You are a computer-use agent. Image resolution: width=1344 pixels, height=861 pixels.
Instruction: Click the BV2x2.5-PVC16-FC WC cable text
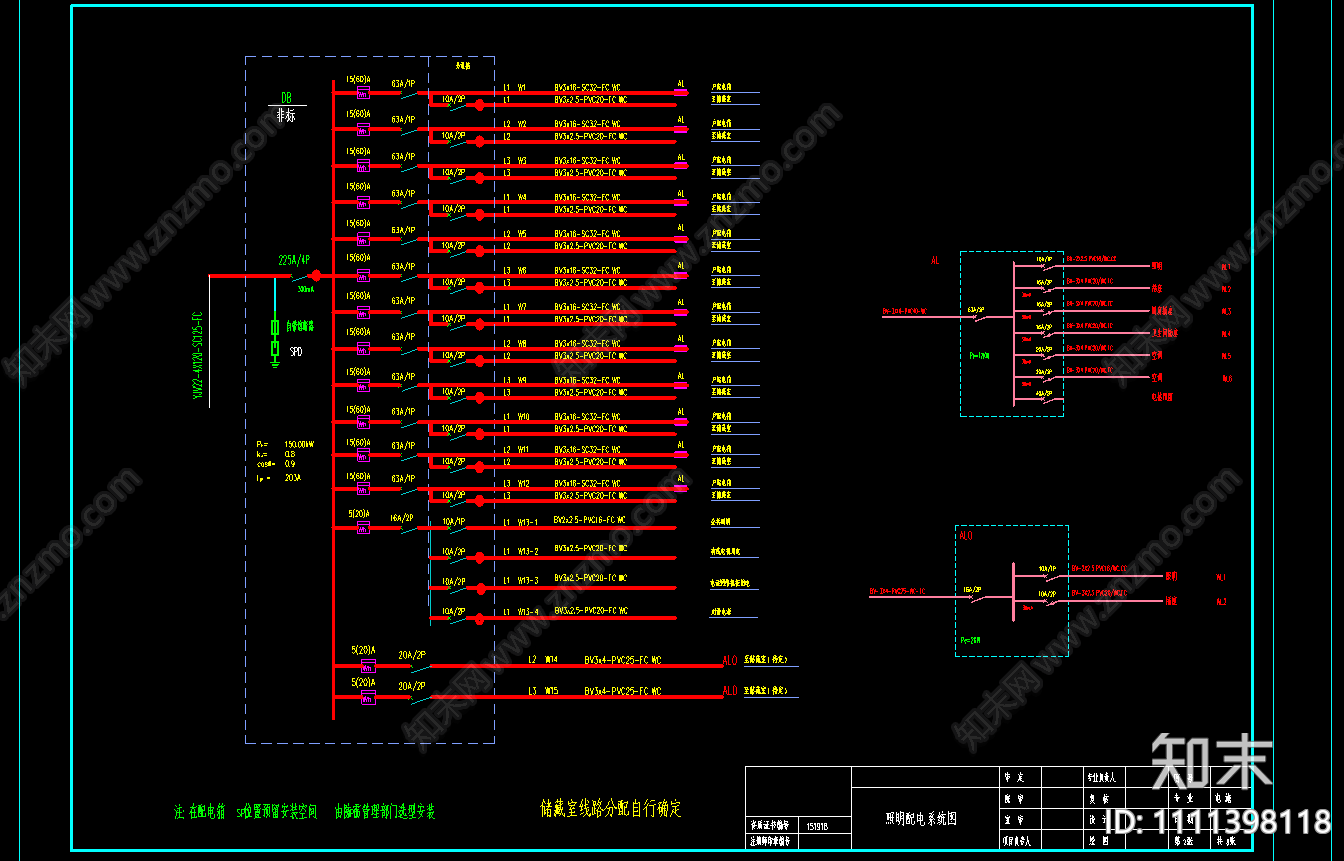pyautogui.click(x=590, y=520)
